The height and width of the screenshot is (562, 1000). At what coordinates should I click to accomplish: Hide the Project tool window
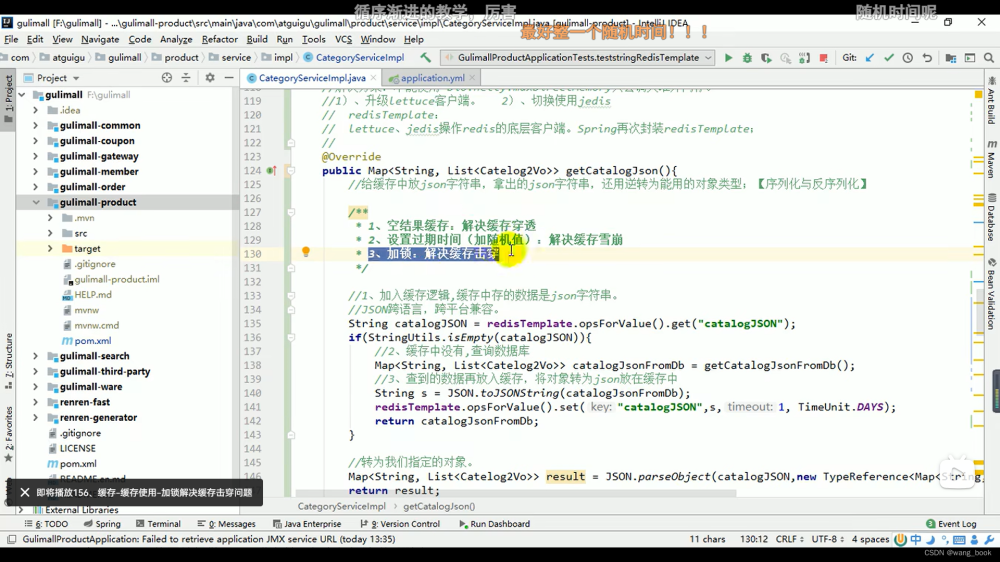[x=229, y=78]
